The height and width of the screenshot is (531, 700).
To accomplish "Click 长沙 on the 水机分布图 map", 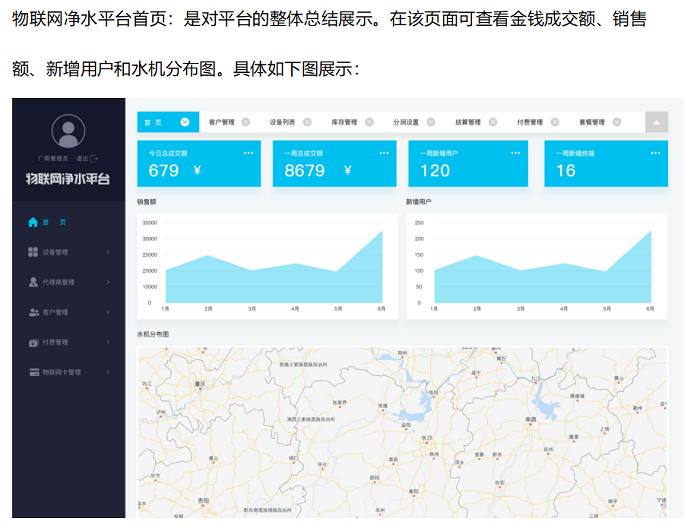I will tap(427, 438).
